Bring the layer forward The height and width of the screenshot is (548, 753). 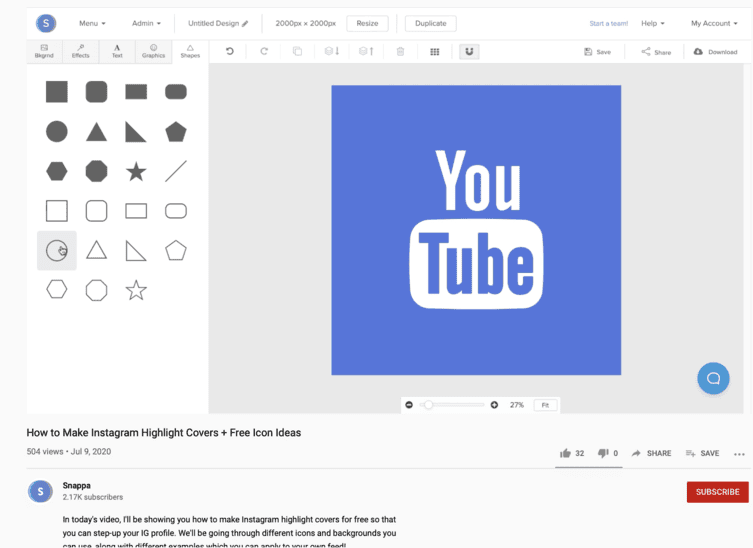(x=366, y=51)
